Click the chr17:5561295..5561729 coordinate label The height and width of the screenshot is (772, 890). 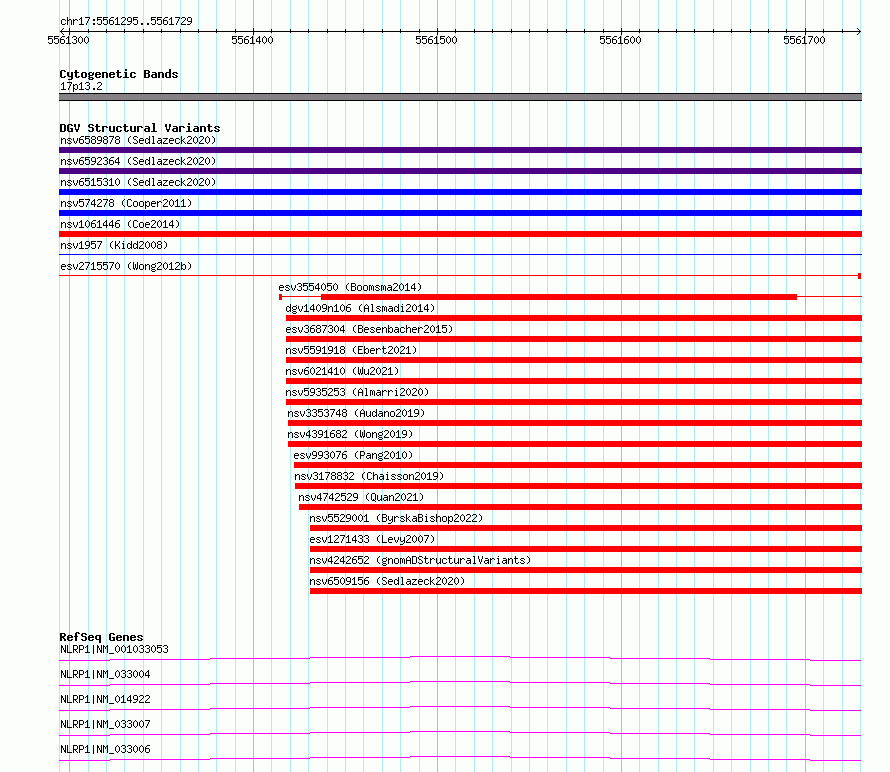[126, 21]
